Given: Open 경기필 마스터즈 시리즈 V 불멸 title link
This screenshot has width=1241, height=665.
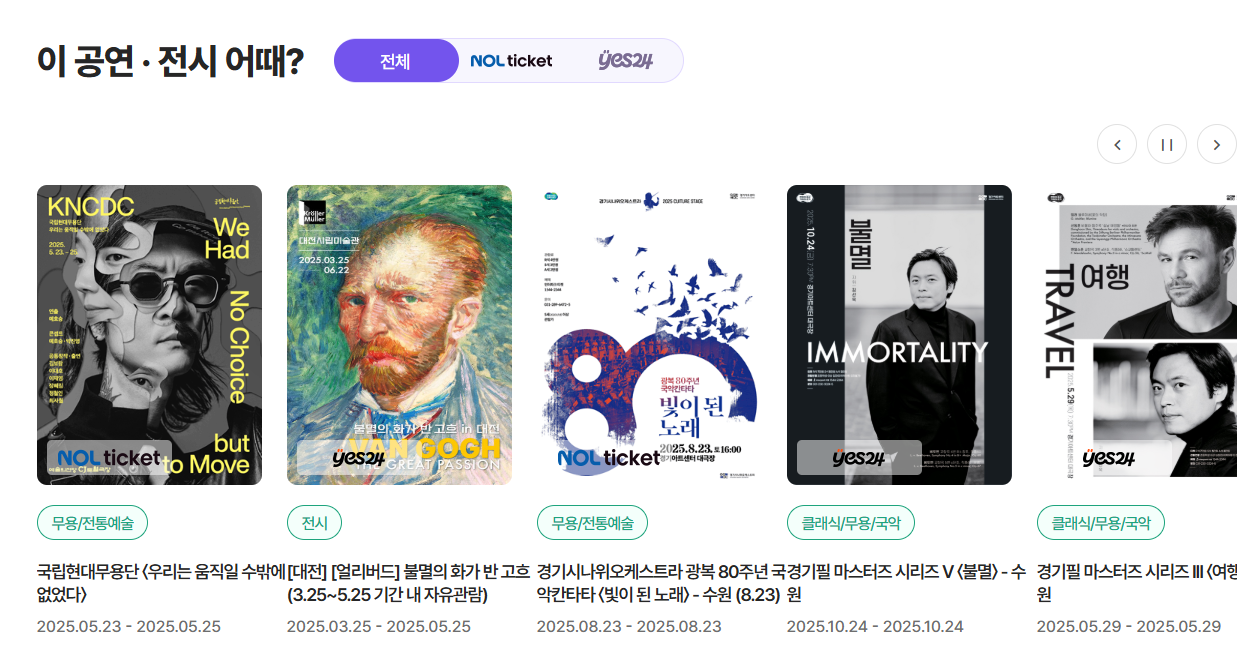Looking at the screenshot, I should [x=906, y=583].
